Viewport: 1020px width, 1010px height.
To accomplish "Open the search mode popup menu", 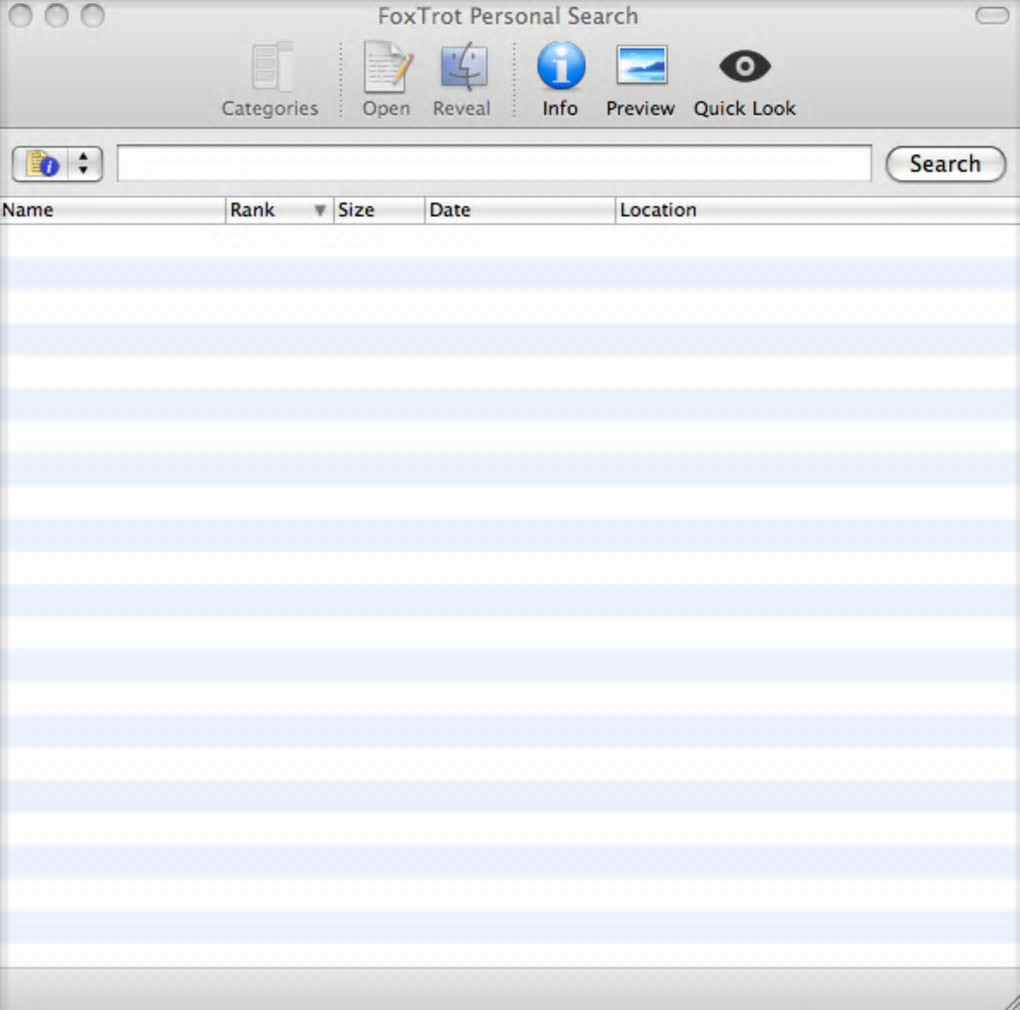I will pos(57,164).
